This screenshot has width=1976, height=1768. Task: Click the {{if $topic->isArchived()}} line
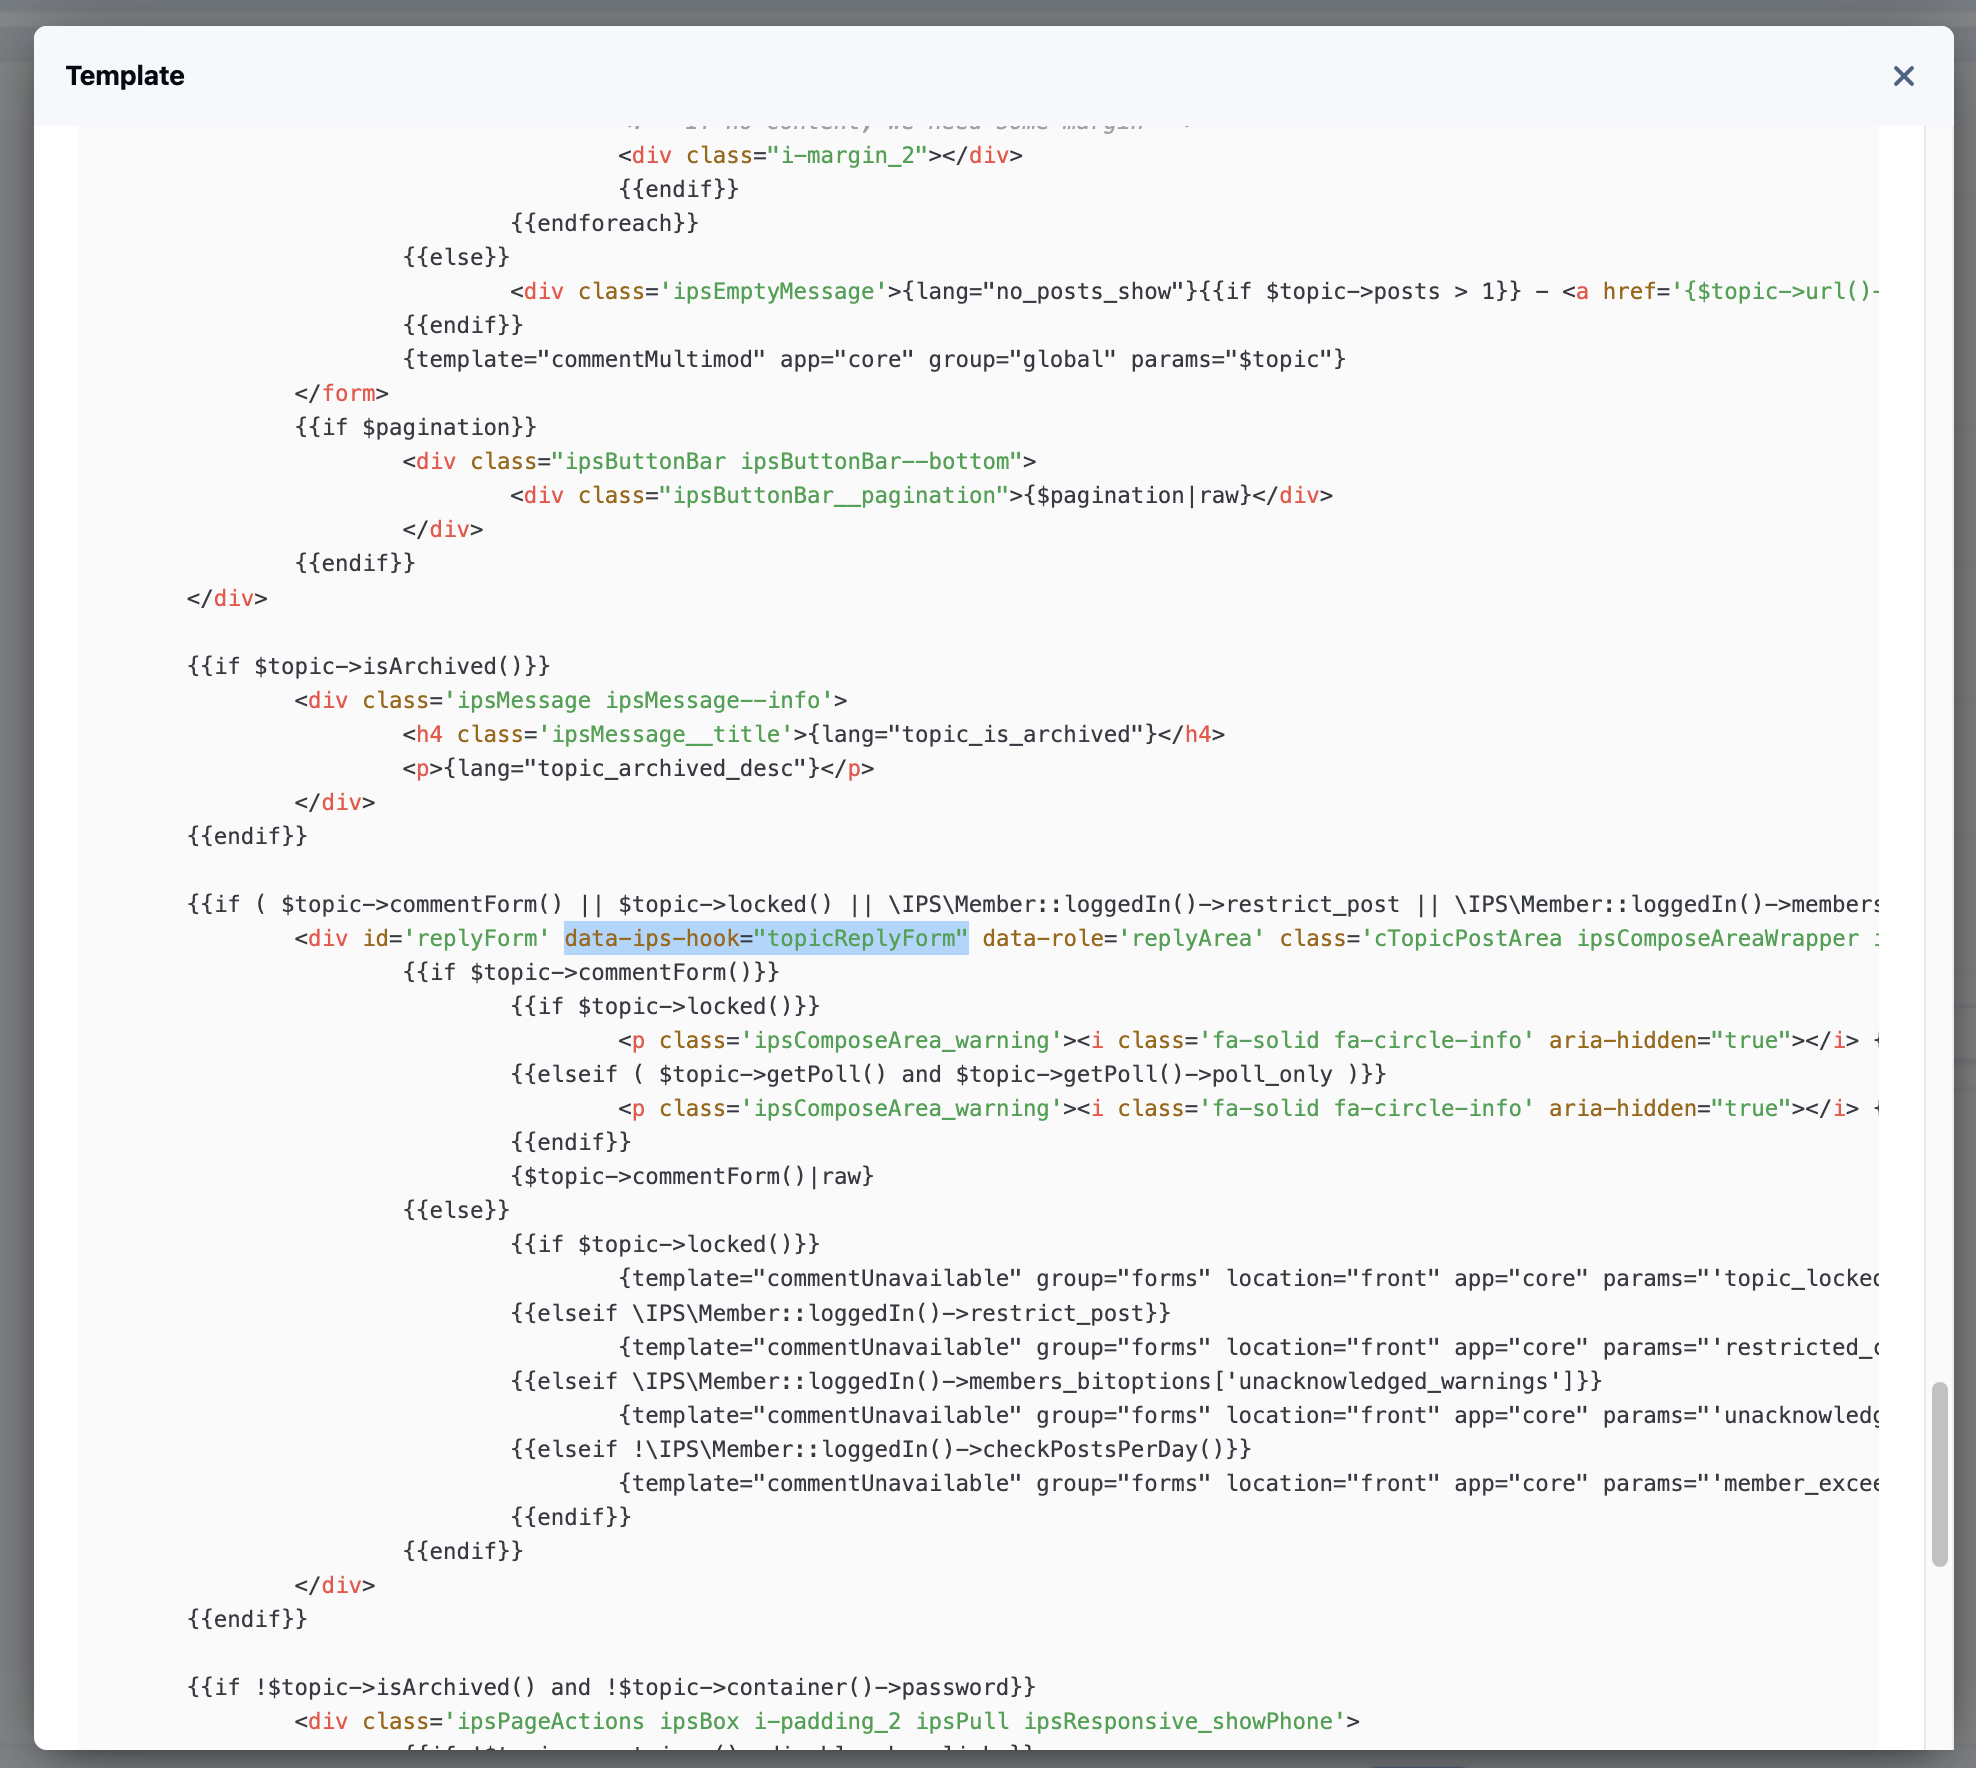(369, 666)
